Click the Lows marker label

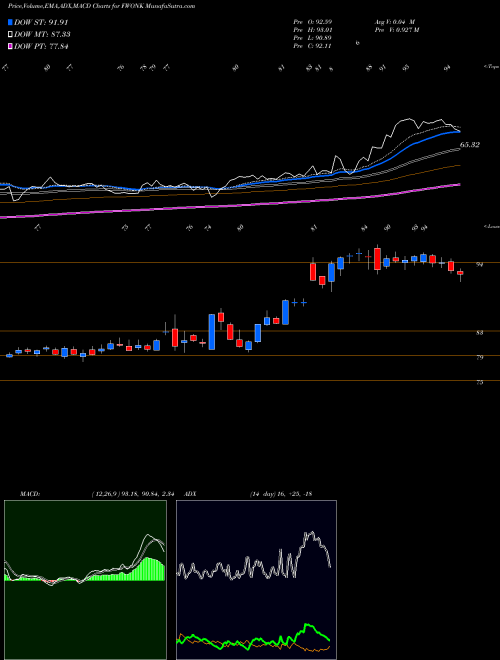click(491, 226)
